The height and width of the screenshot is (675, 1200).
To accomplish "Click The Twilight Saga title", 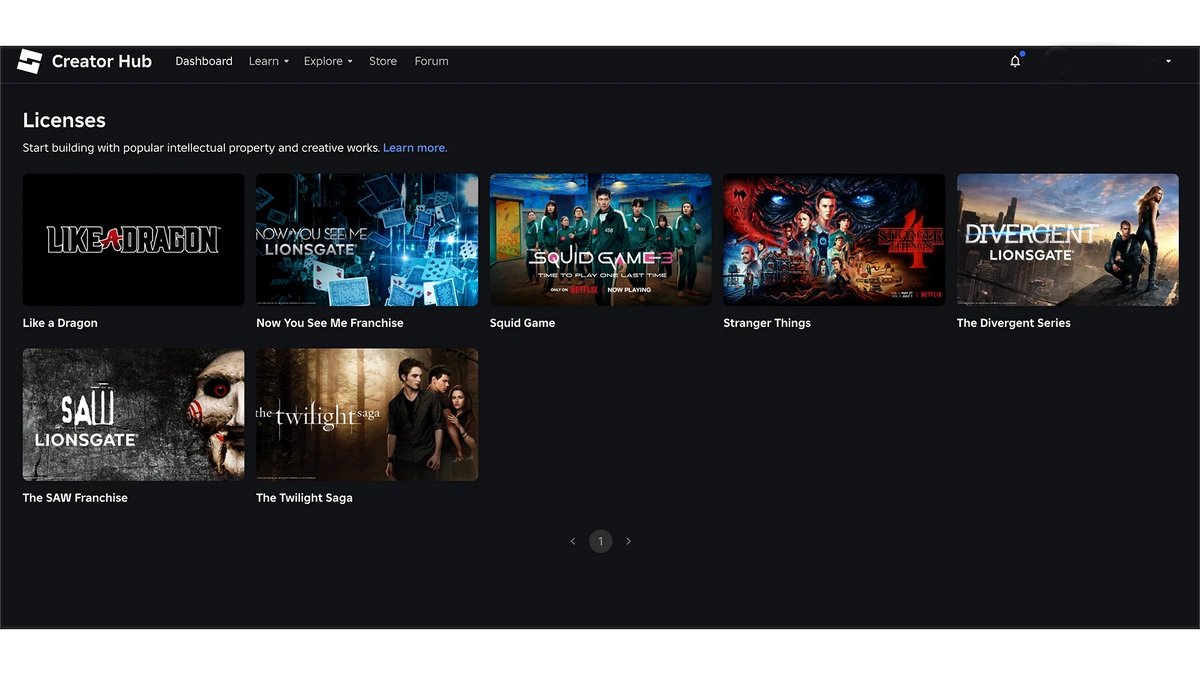I will pos(304,498).
